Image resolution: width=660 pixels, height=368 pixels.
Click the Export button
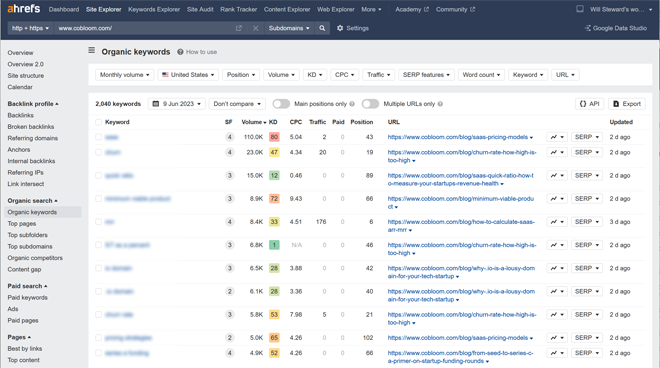click(x=627, y=104)
